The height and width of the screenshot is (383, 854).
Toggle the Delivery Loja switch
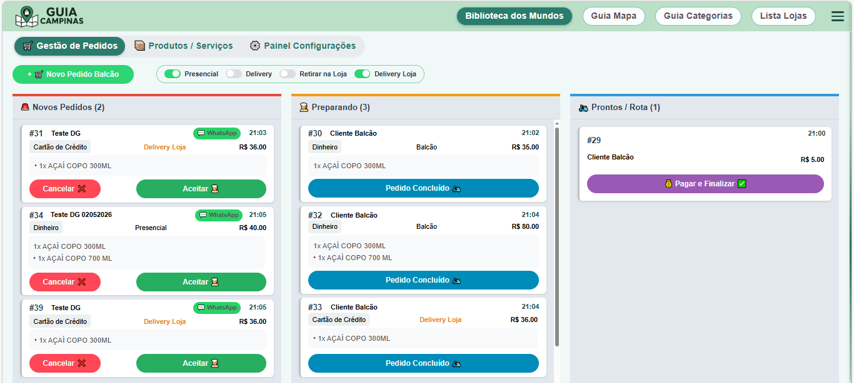(362, 74)
